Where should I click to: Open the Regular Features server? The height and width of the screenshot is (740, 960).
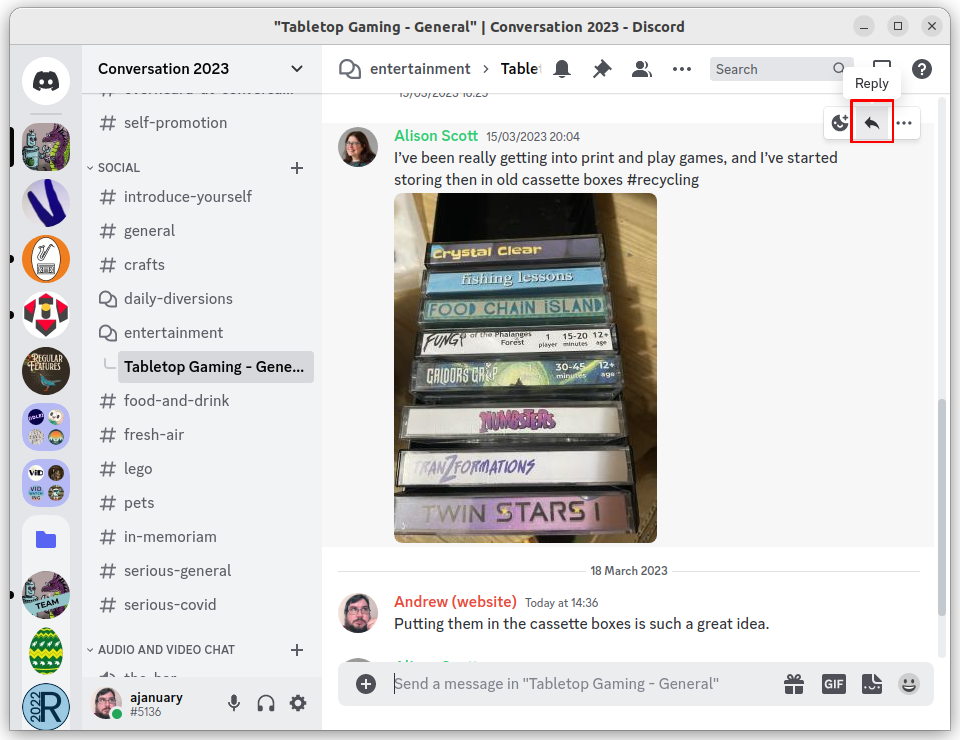tap(46, 371)
